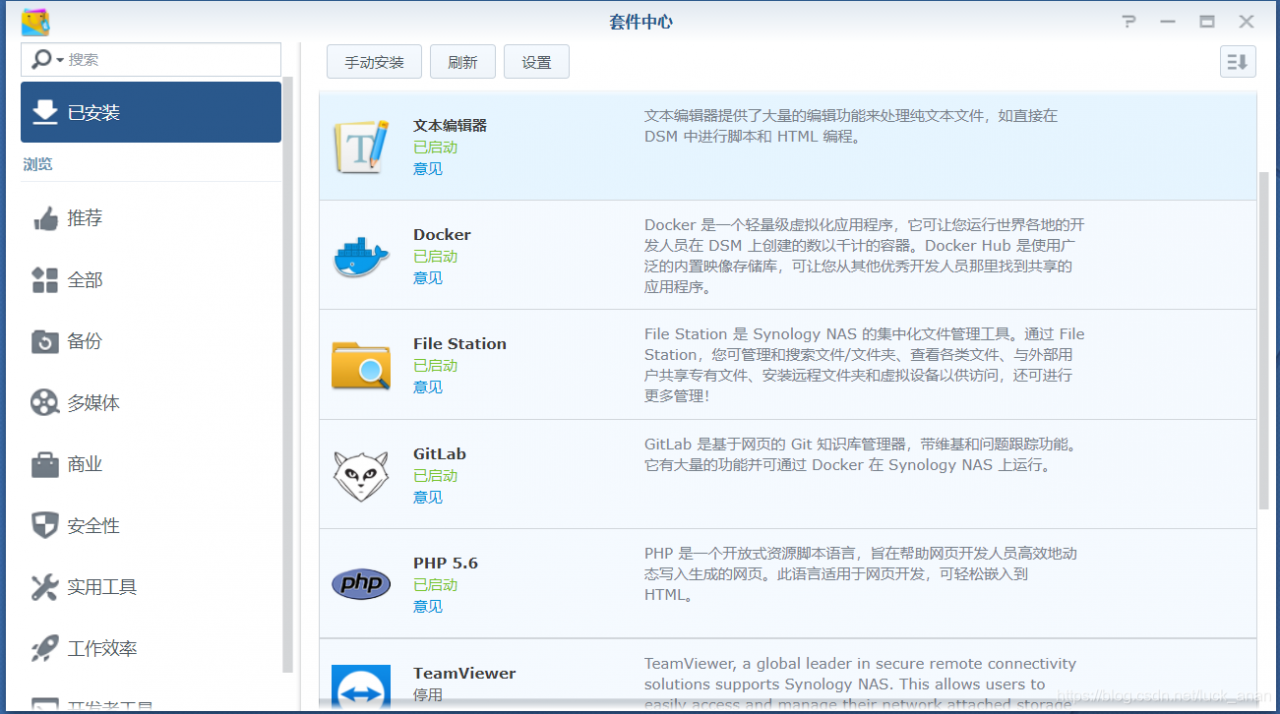Open the 推荐 recommended category
The width and height of the screenshot is (1280, 714).
tap(151, 218)
